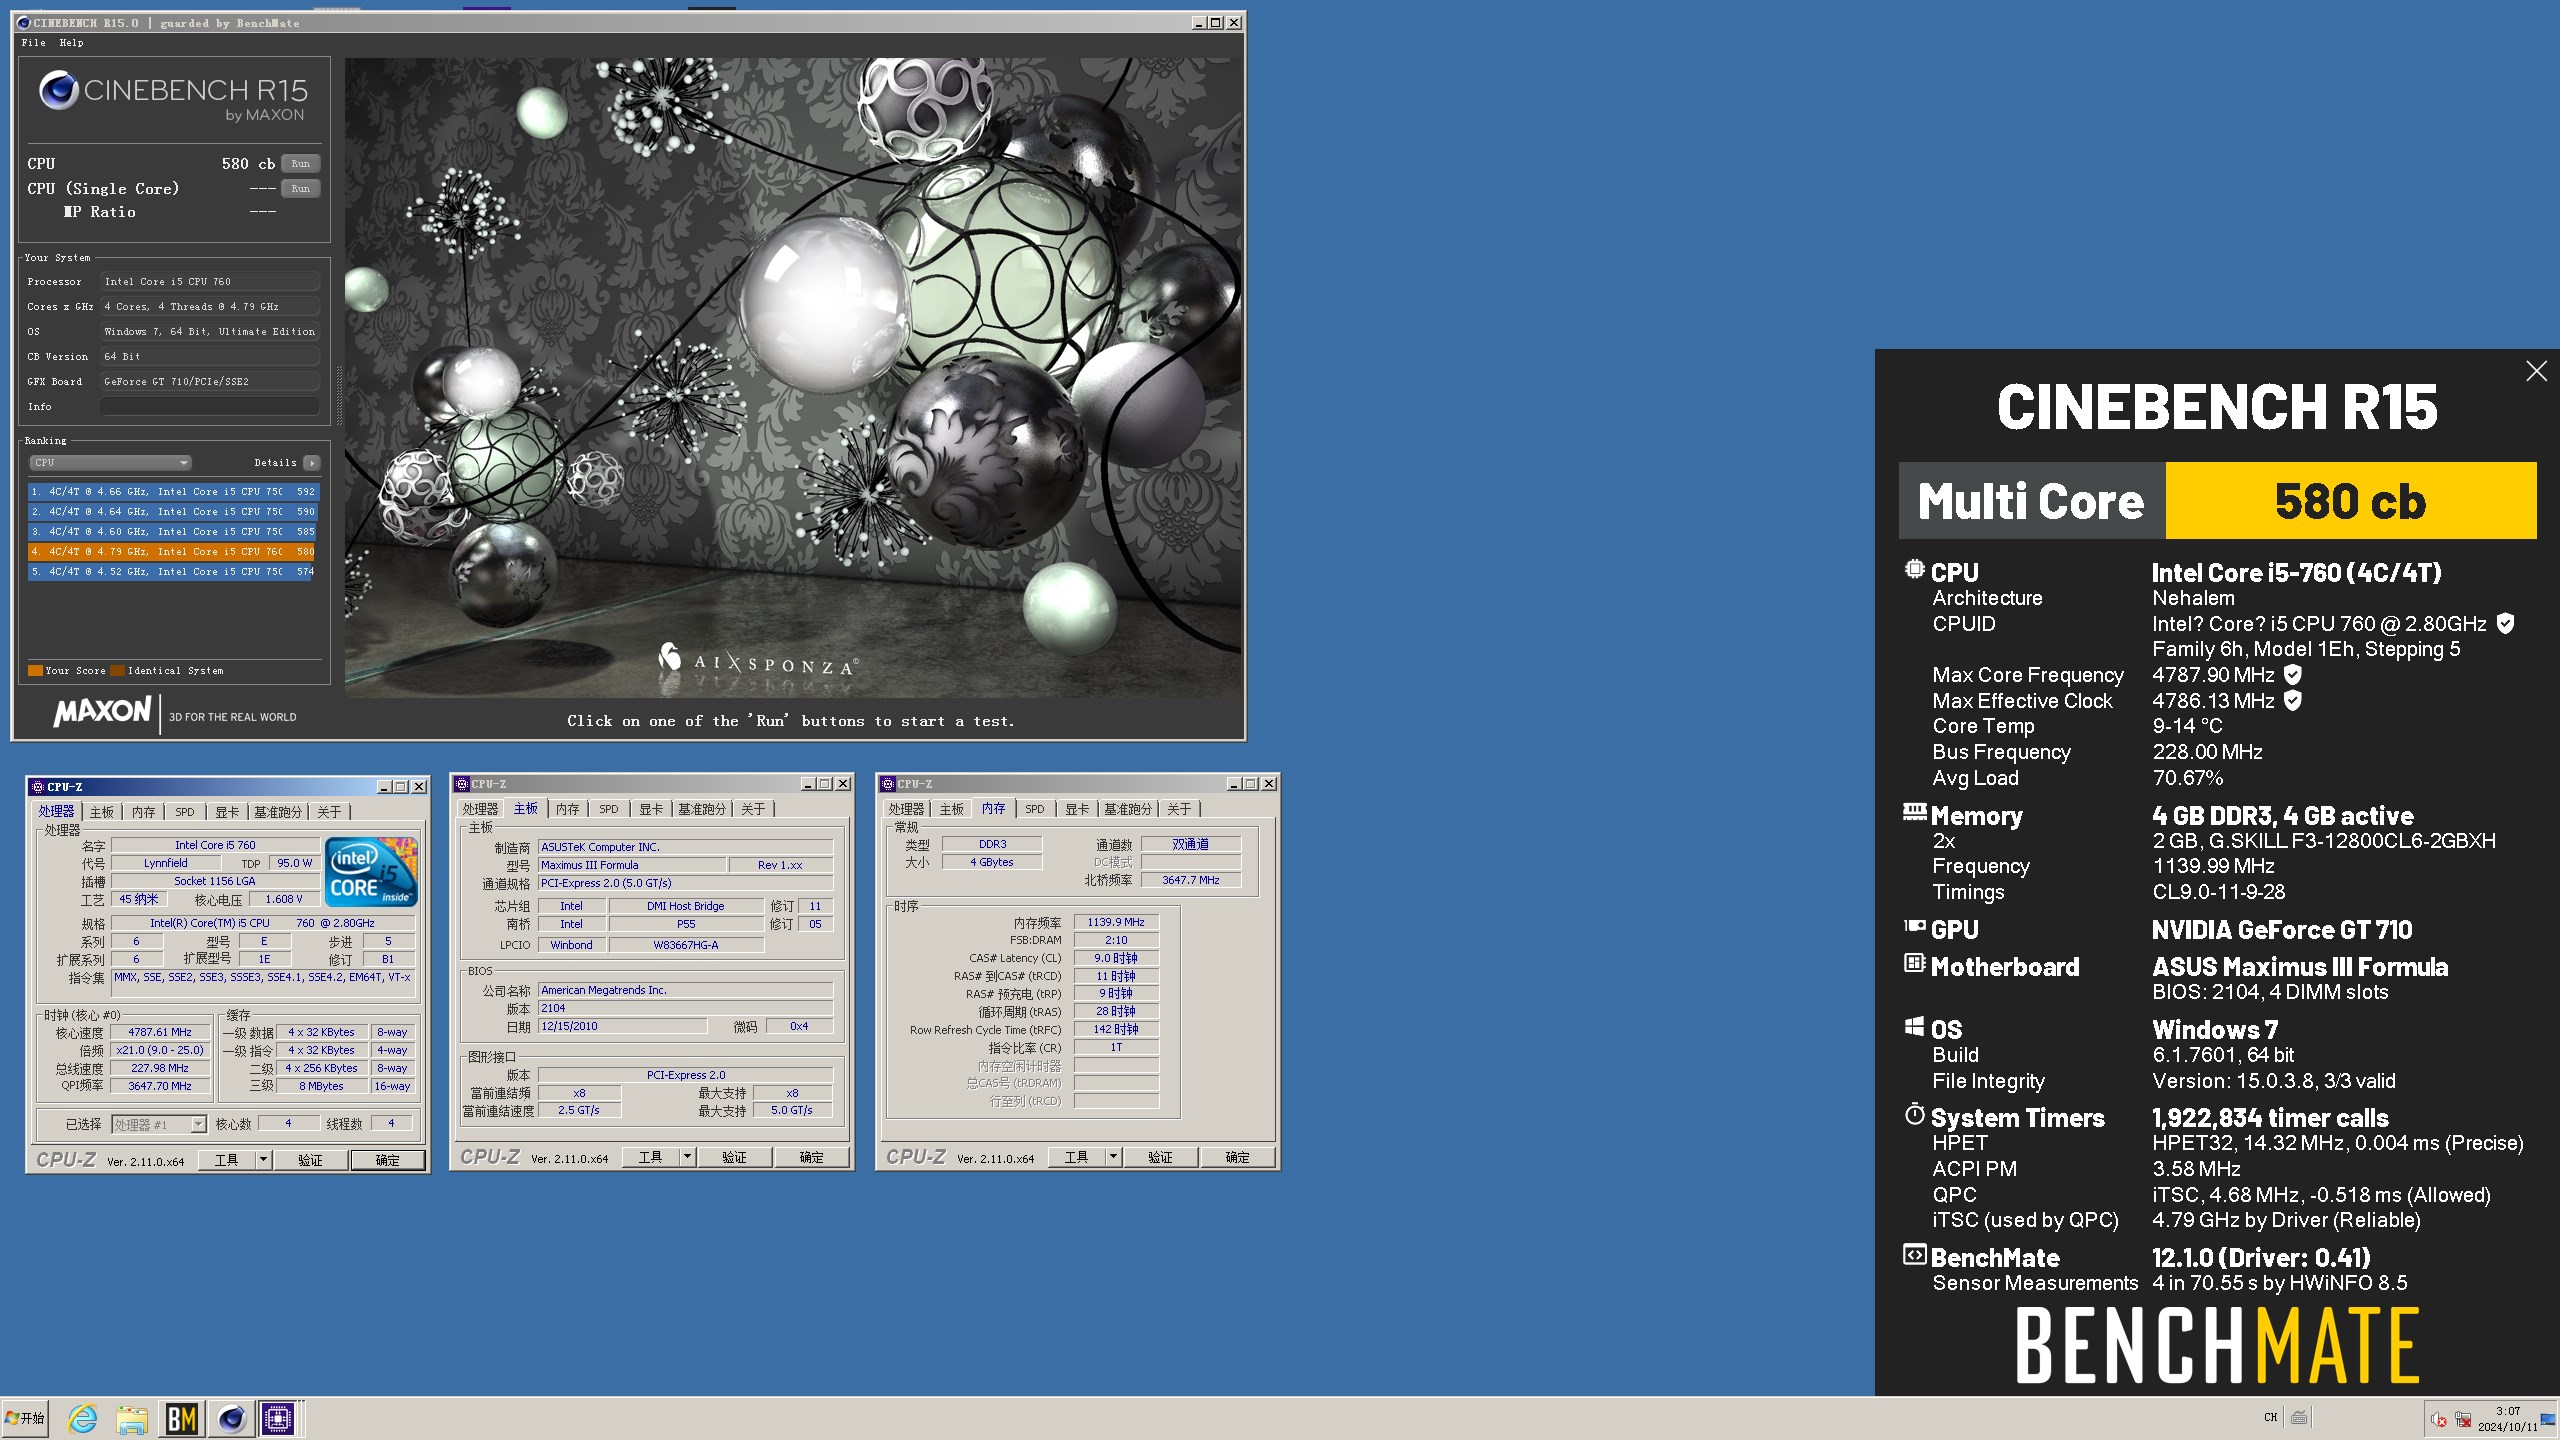Viewport: 2560px width, 1440px height.
Task: Expand ranking Details arrow
Action: click(x=312, y=462)
